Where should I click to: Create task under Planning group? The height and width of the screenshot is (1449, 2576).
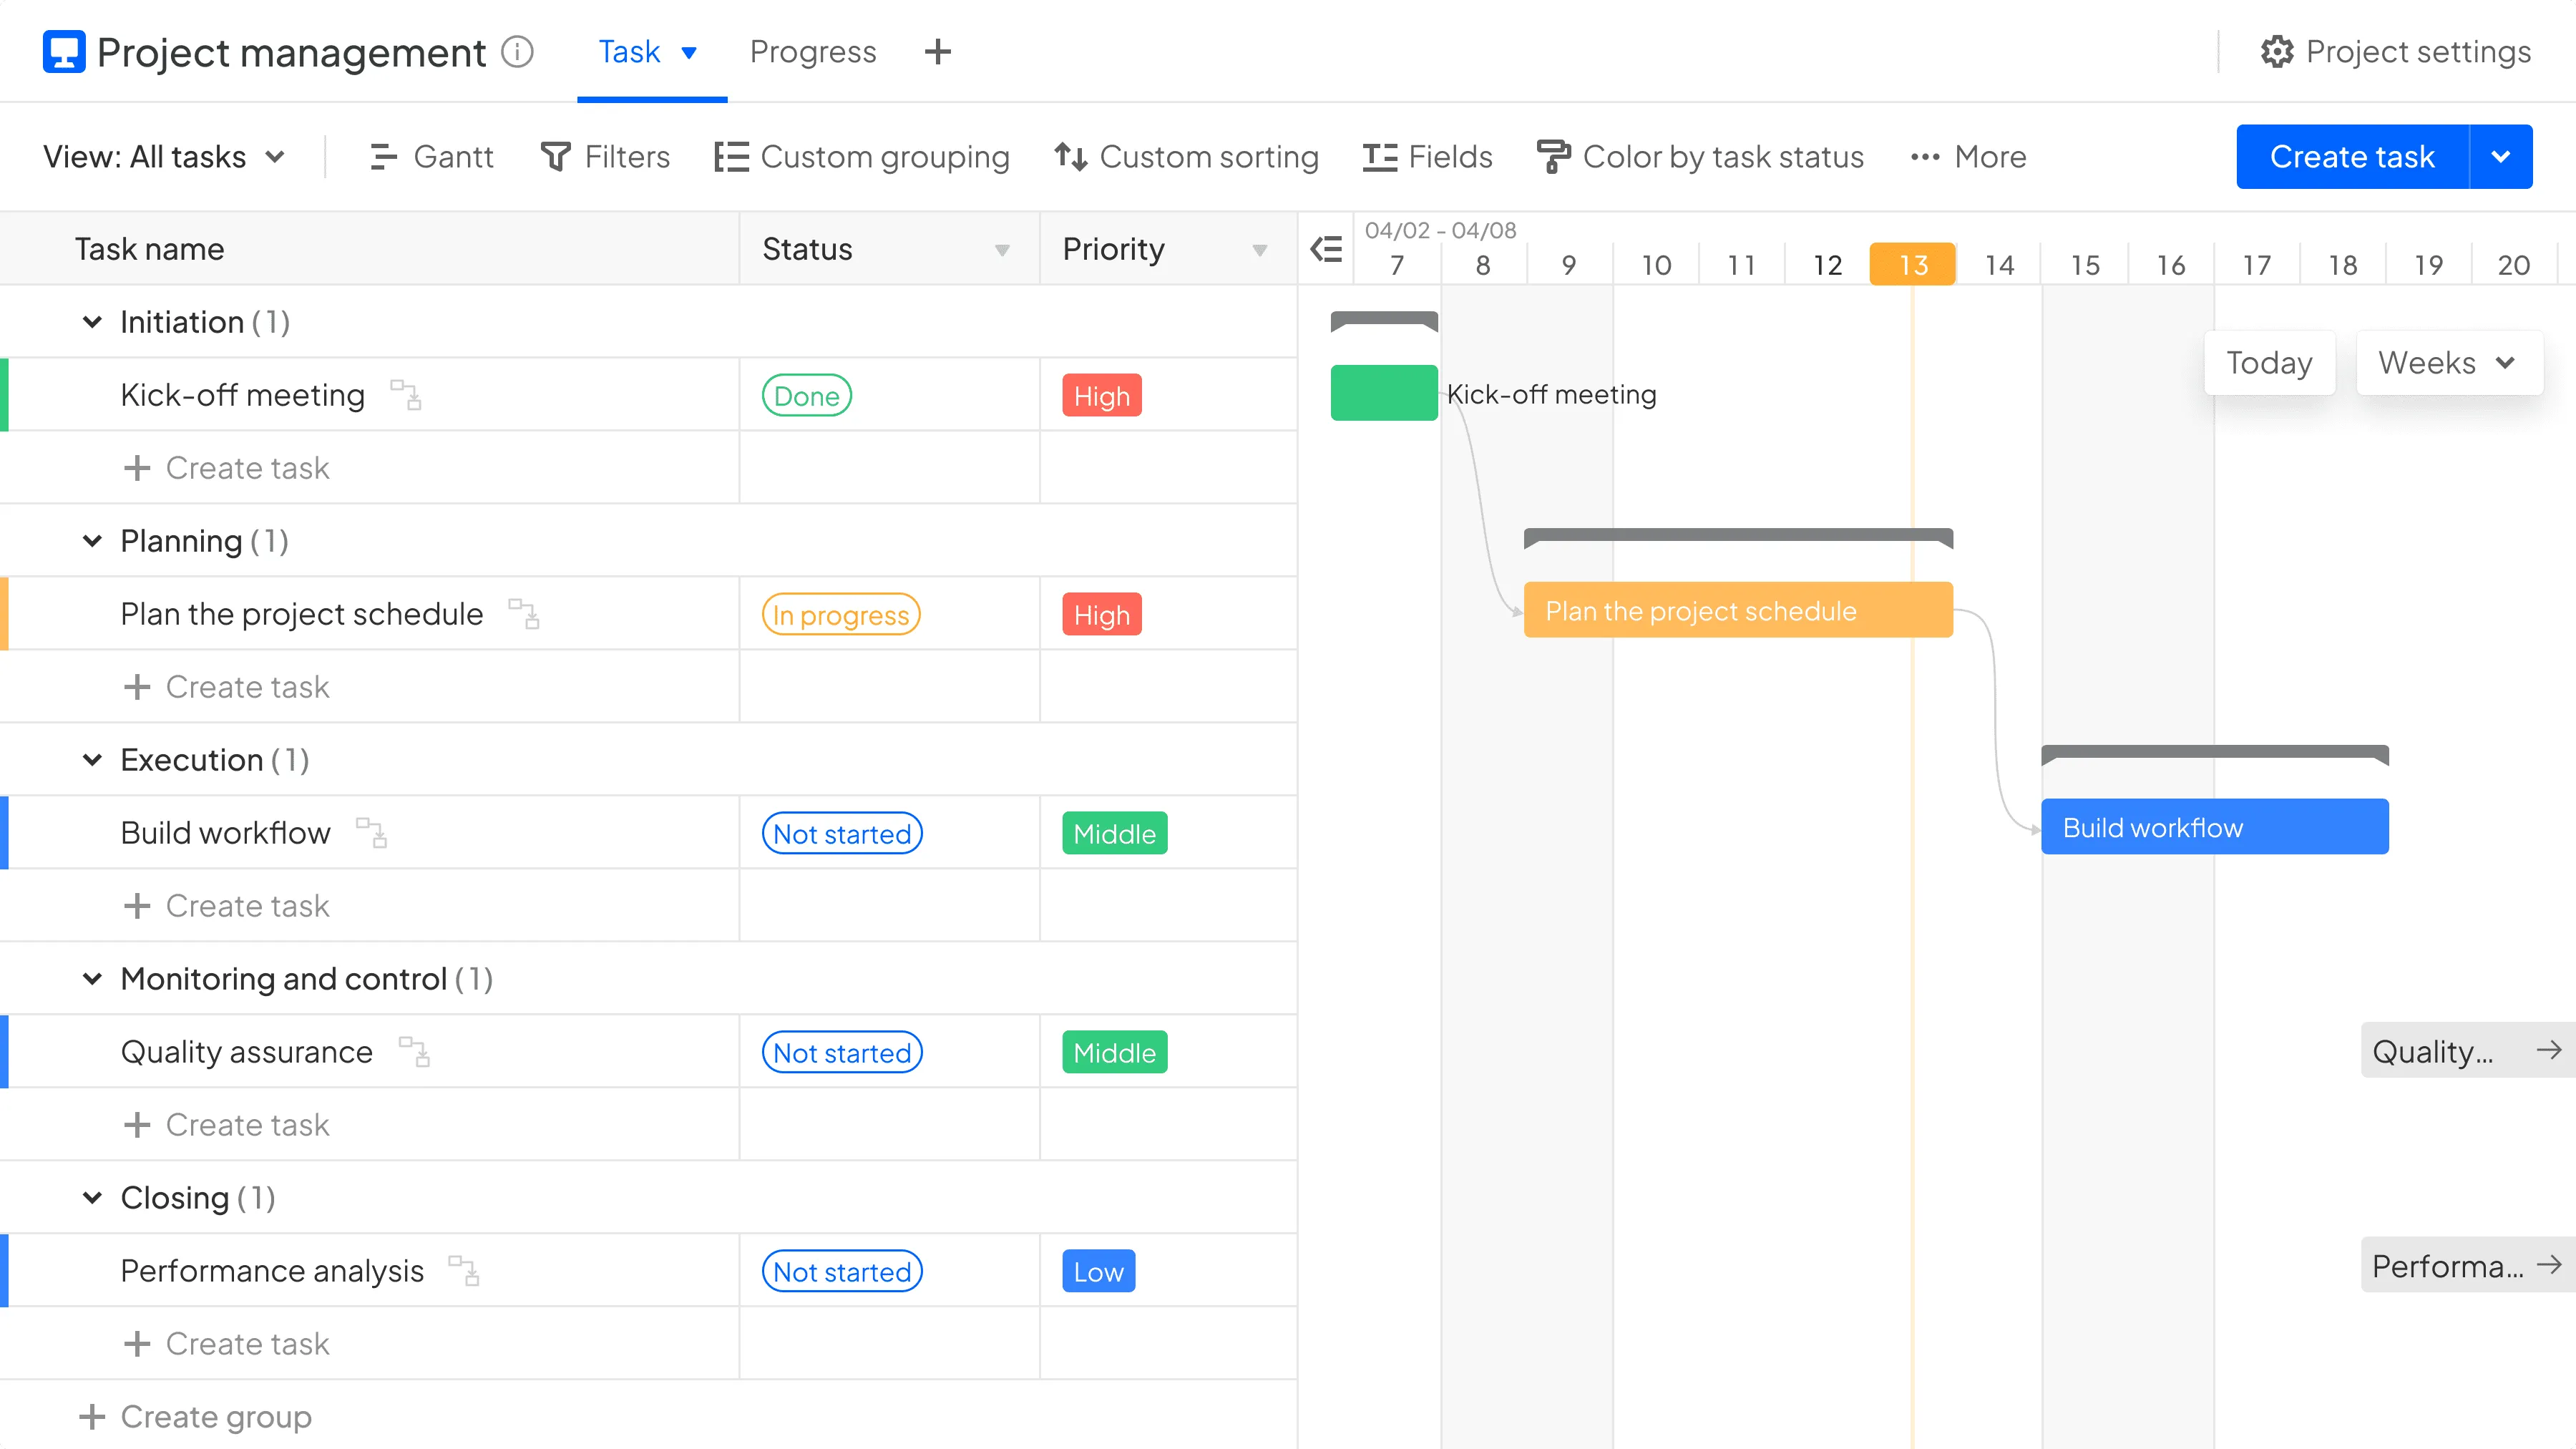(226, 687)
